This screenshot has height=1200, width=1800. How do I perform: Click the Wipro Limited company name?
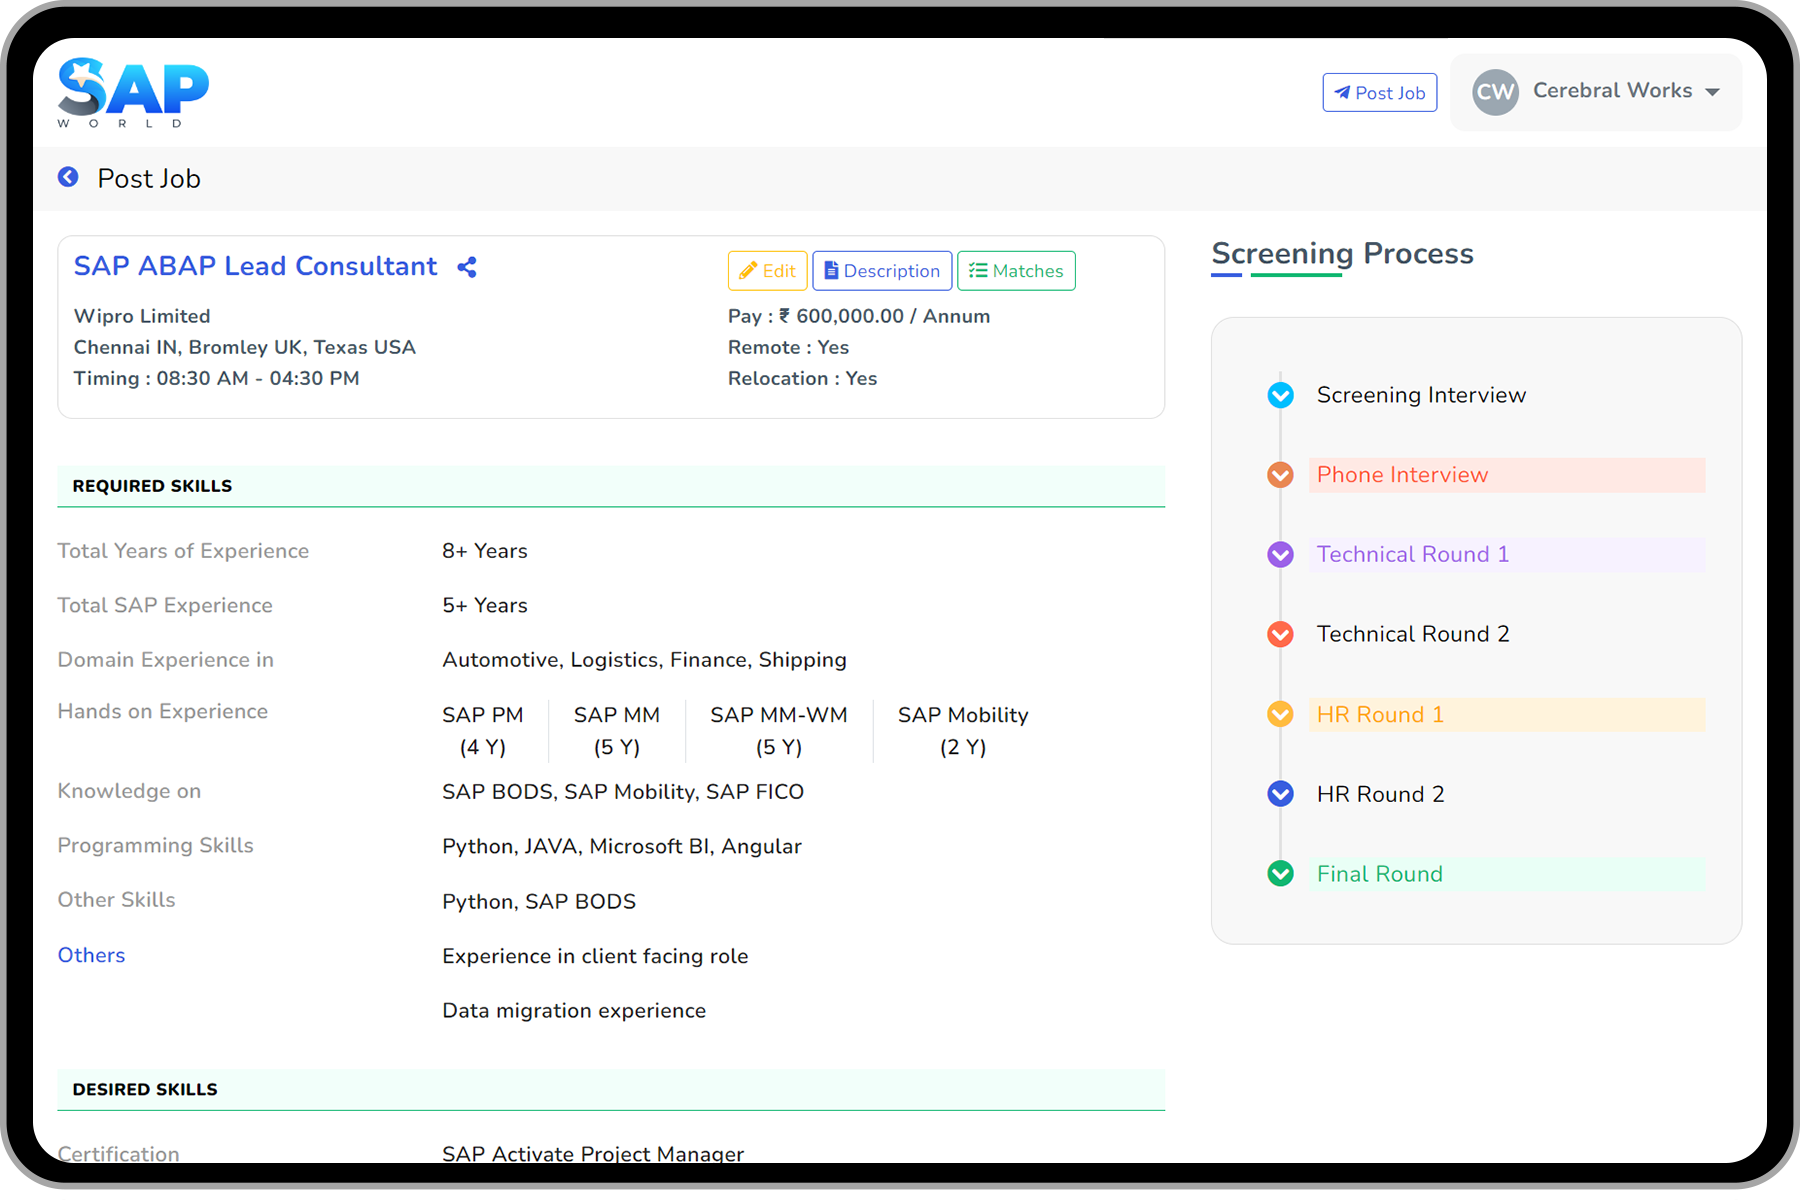142,316
